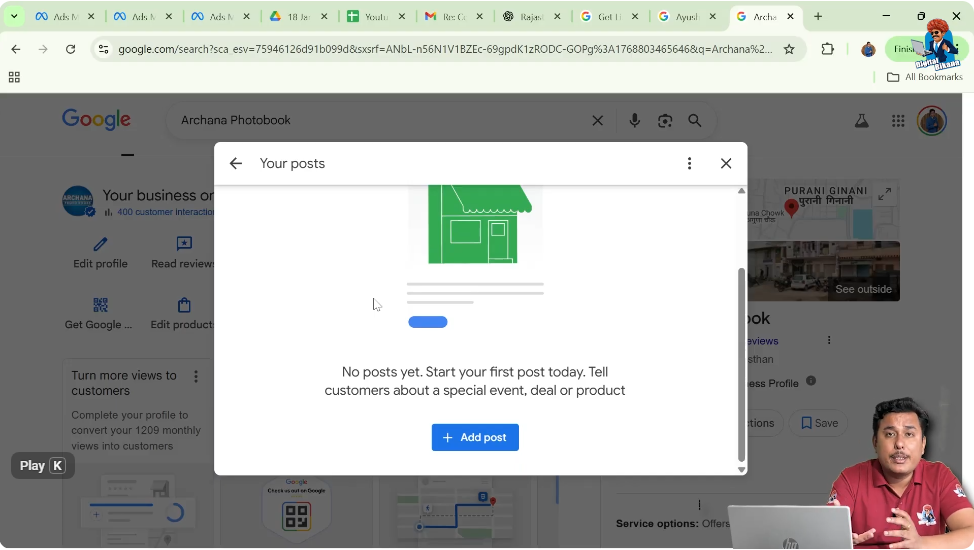Open the browser extensions menu

827,49
